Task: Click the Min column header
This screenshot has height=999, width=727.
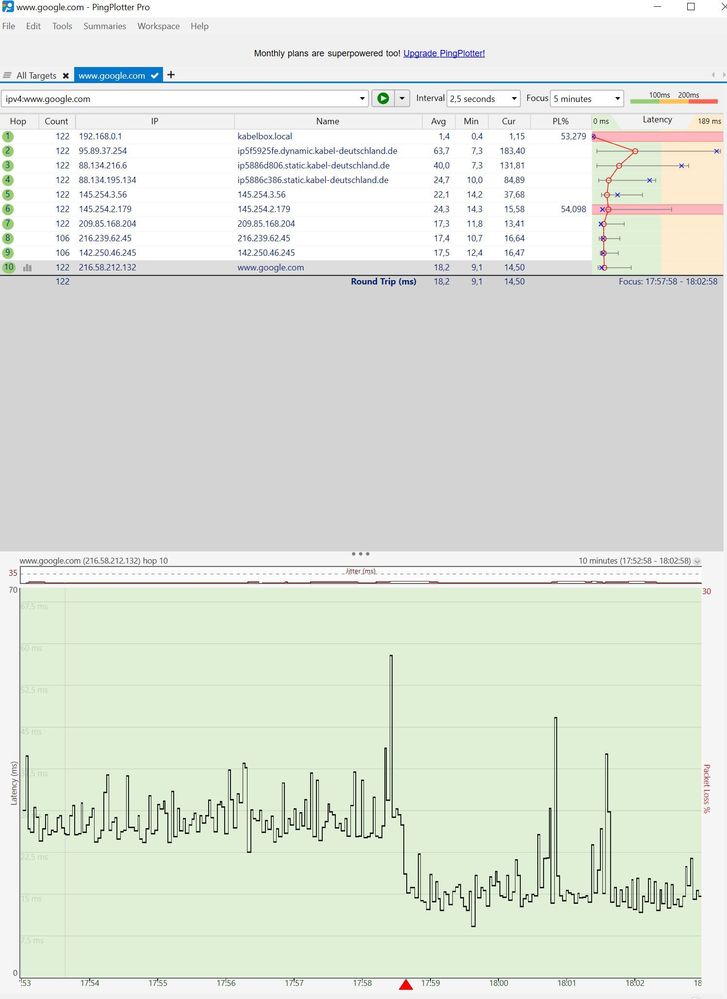Action: point(471,121)
